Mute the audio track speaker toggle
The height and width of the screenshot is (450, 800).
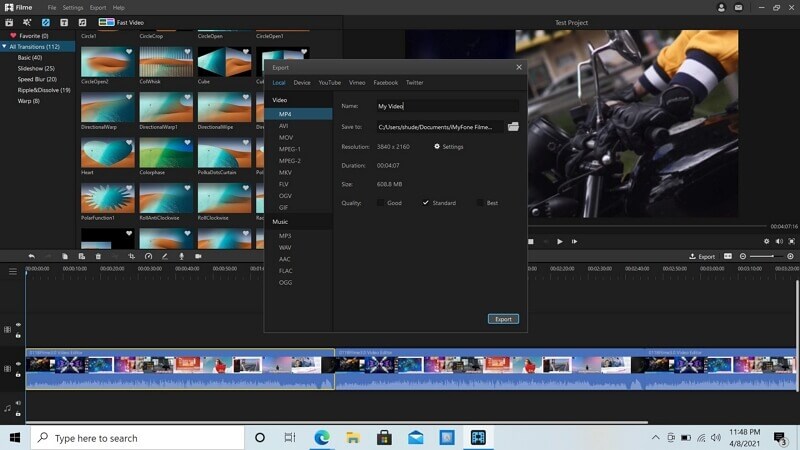(18, 403)
